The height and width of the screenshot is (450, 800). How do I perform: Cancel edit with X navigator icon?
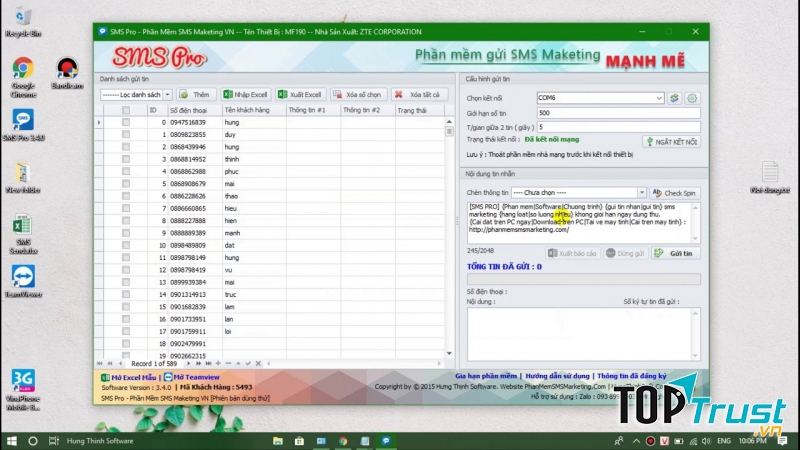(x=258, y=363)
